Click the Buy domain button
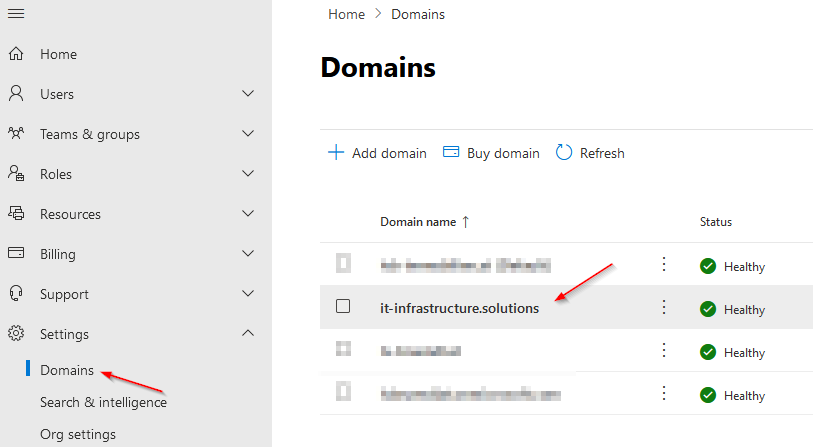 pos(491,153)
